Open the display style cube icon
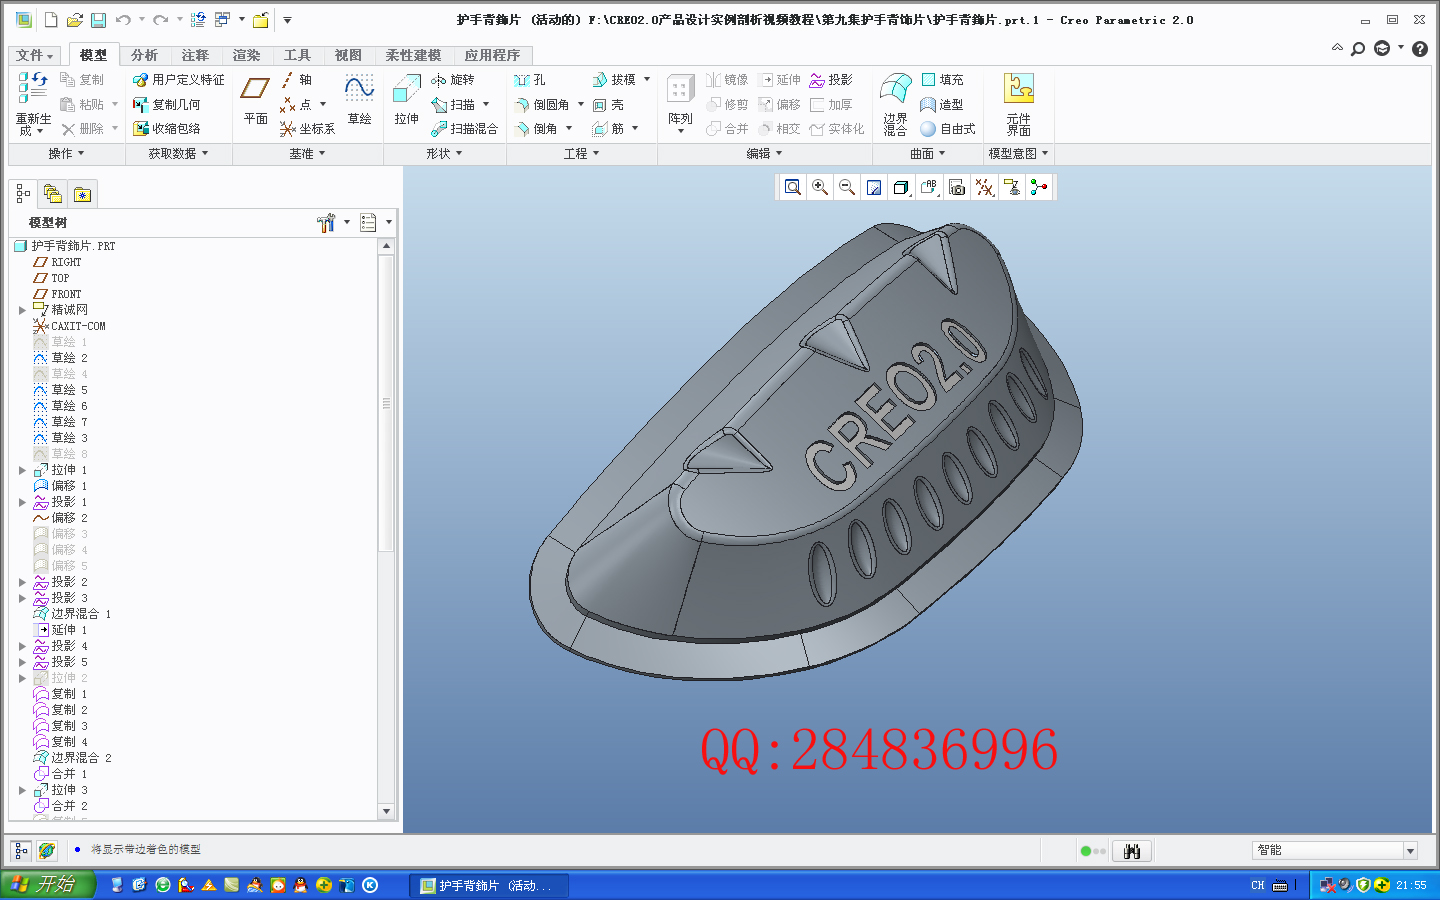This screenshot has width=1440, height=900. [x=901, y=187]
